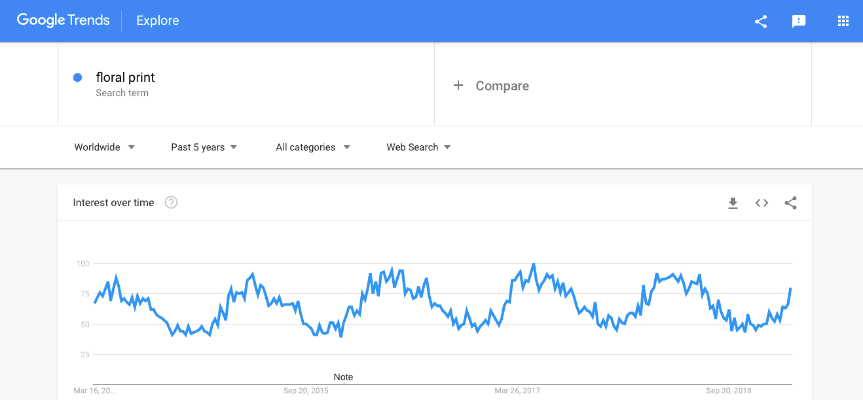Open help for Interest over time
The image size is (863, 400).
click(x=171, y=203)
